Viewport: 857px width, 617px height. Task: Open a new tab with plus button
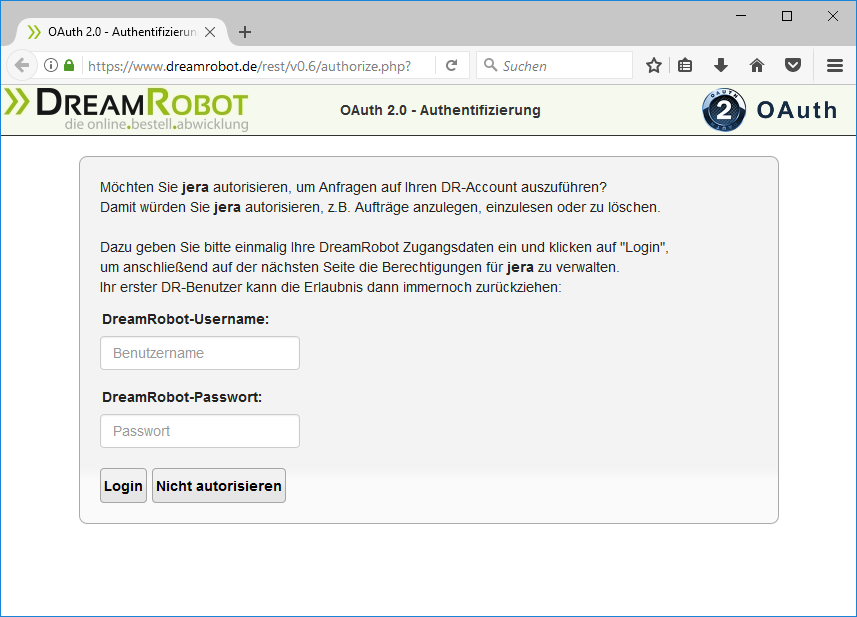coord(245,32)
